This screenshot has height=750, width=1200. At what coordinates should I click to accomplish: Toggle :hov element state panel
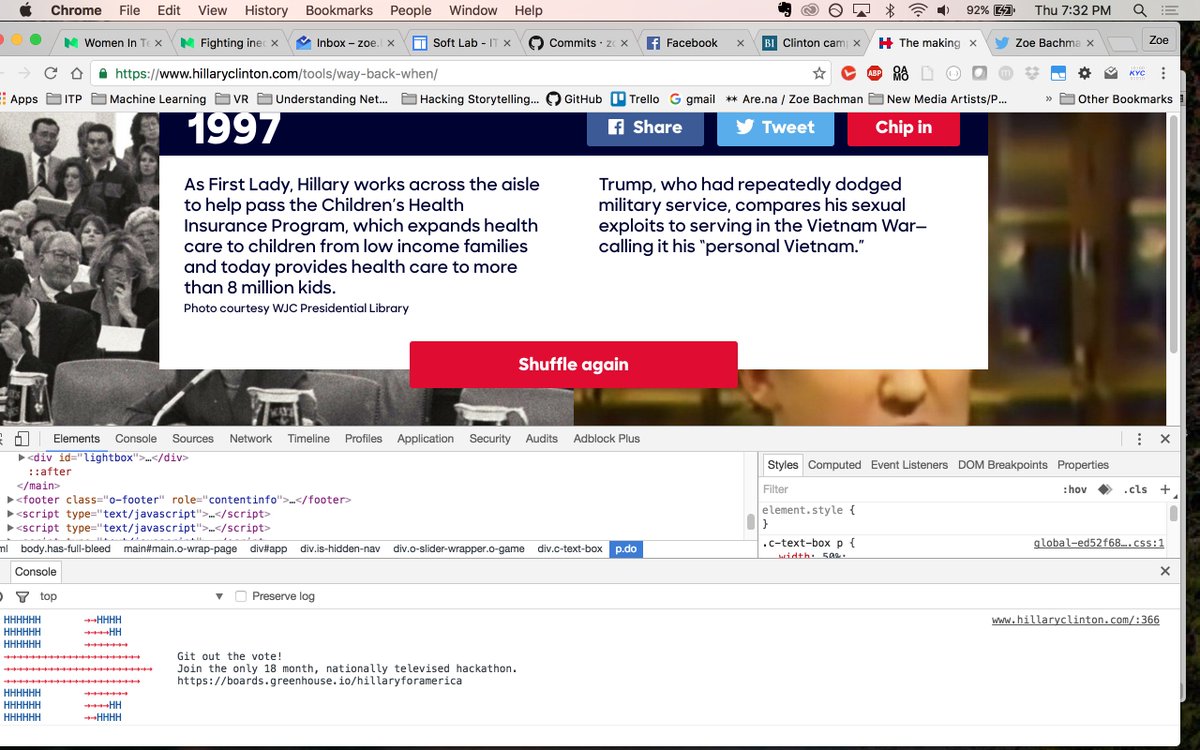tap(1075, 490)
